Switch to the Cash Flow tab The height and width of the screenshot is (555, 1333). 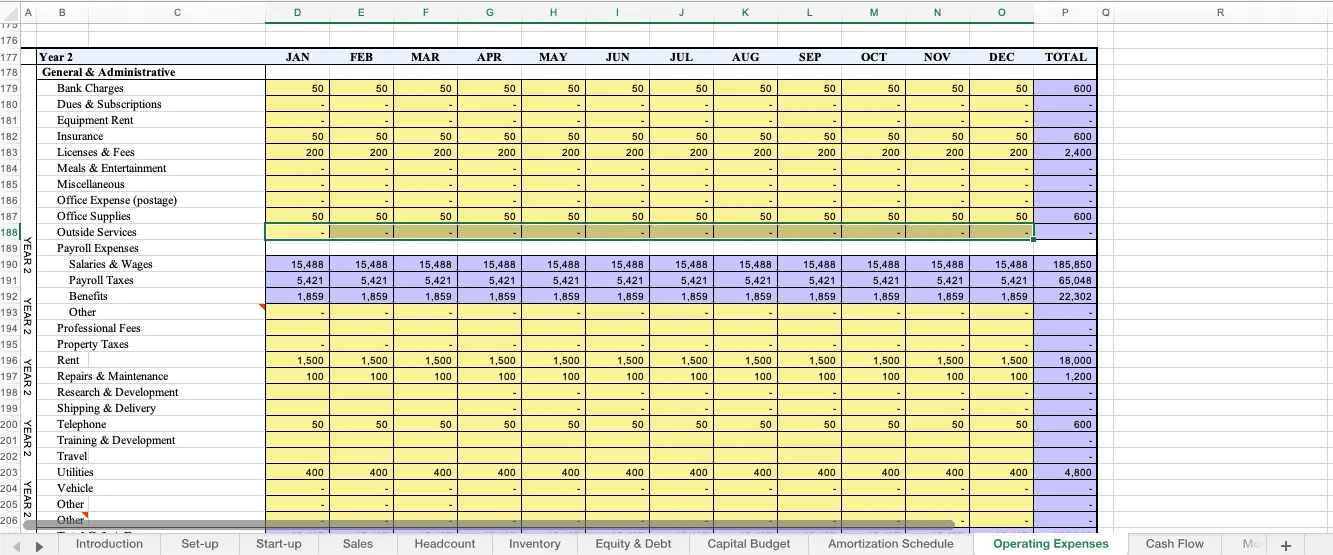1174,544
